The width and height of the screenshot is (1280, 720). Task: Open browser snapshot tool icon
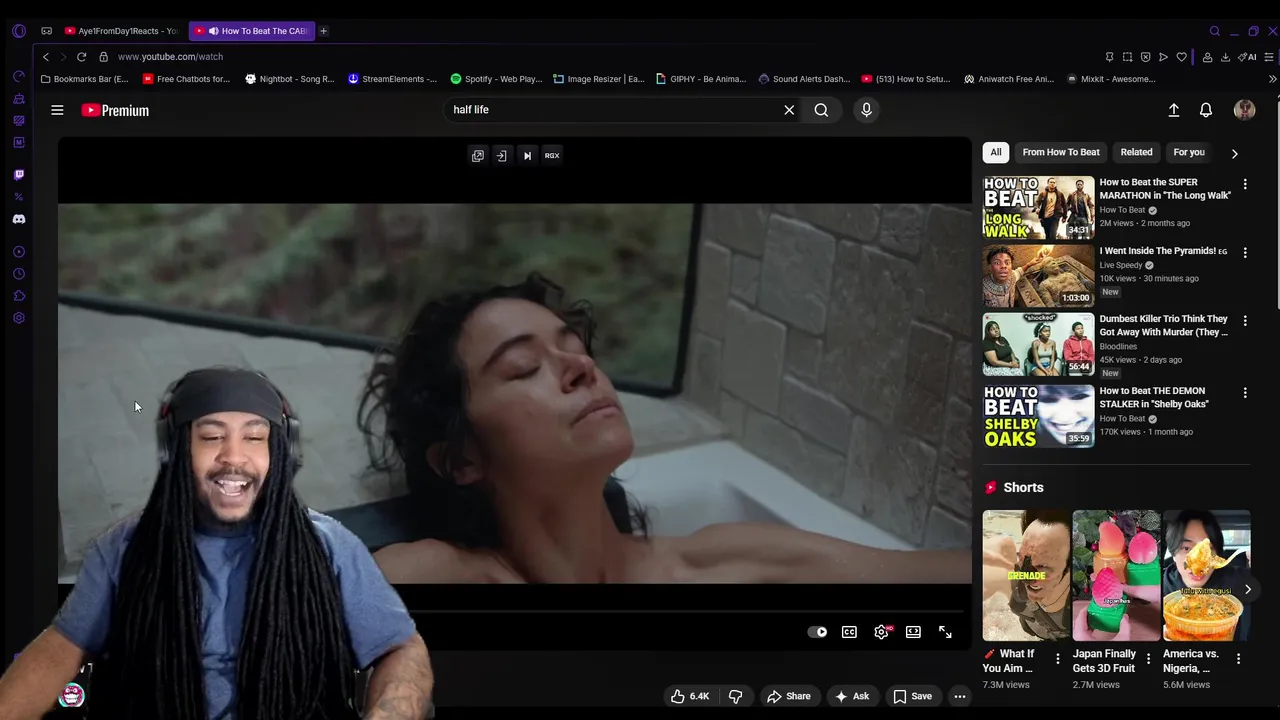click(x=1127, y=57)
